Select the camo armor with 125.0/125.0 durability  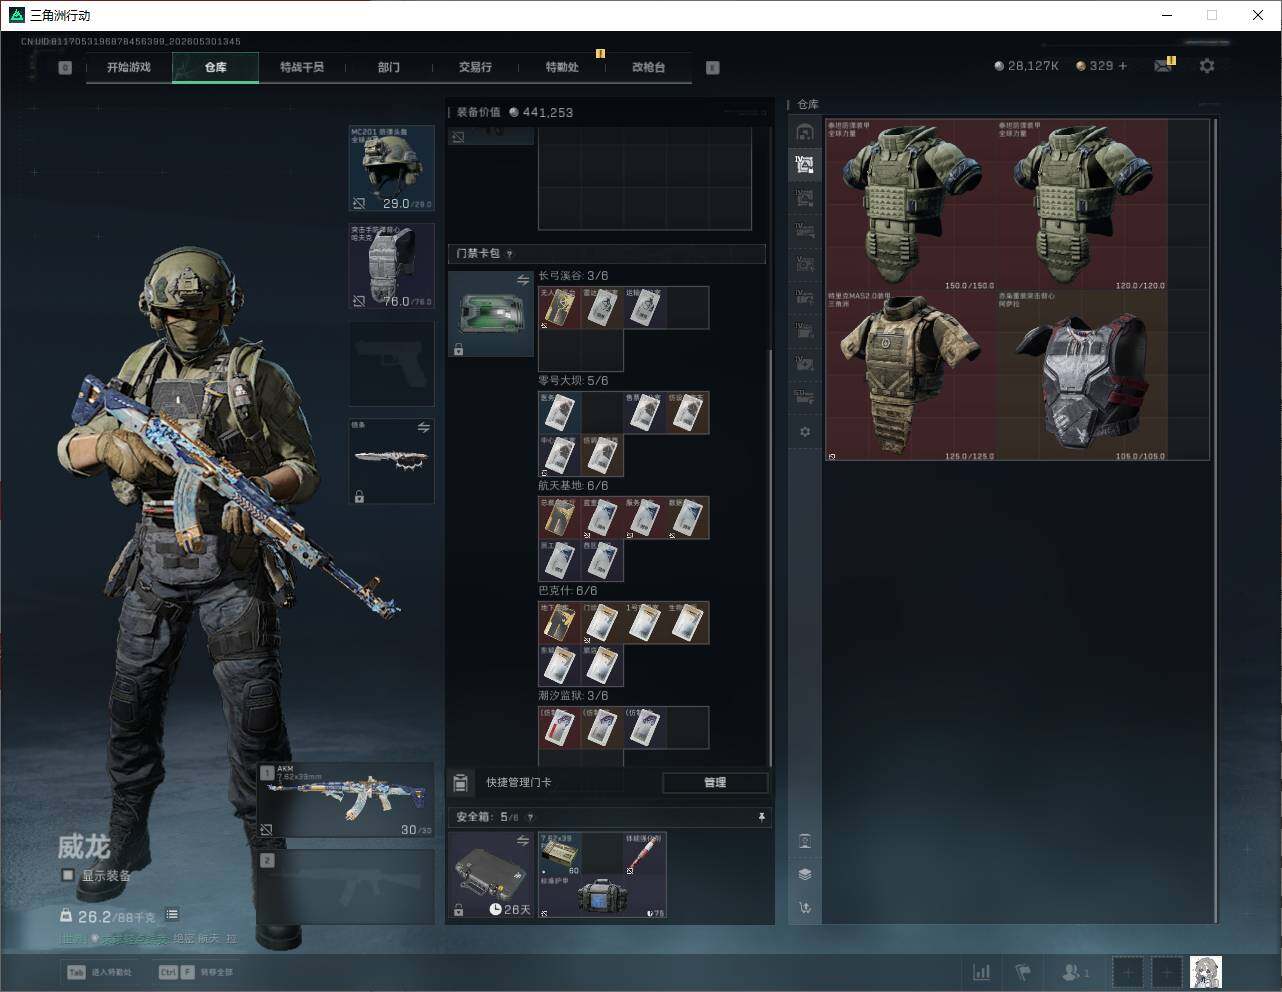[x=912, y=375]
